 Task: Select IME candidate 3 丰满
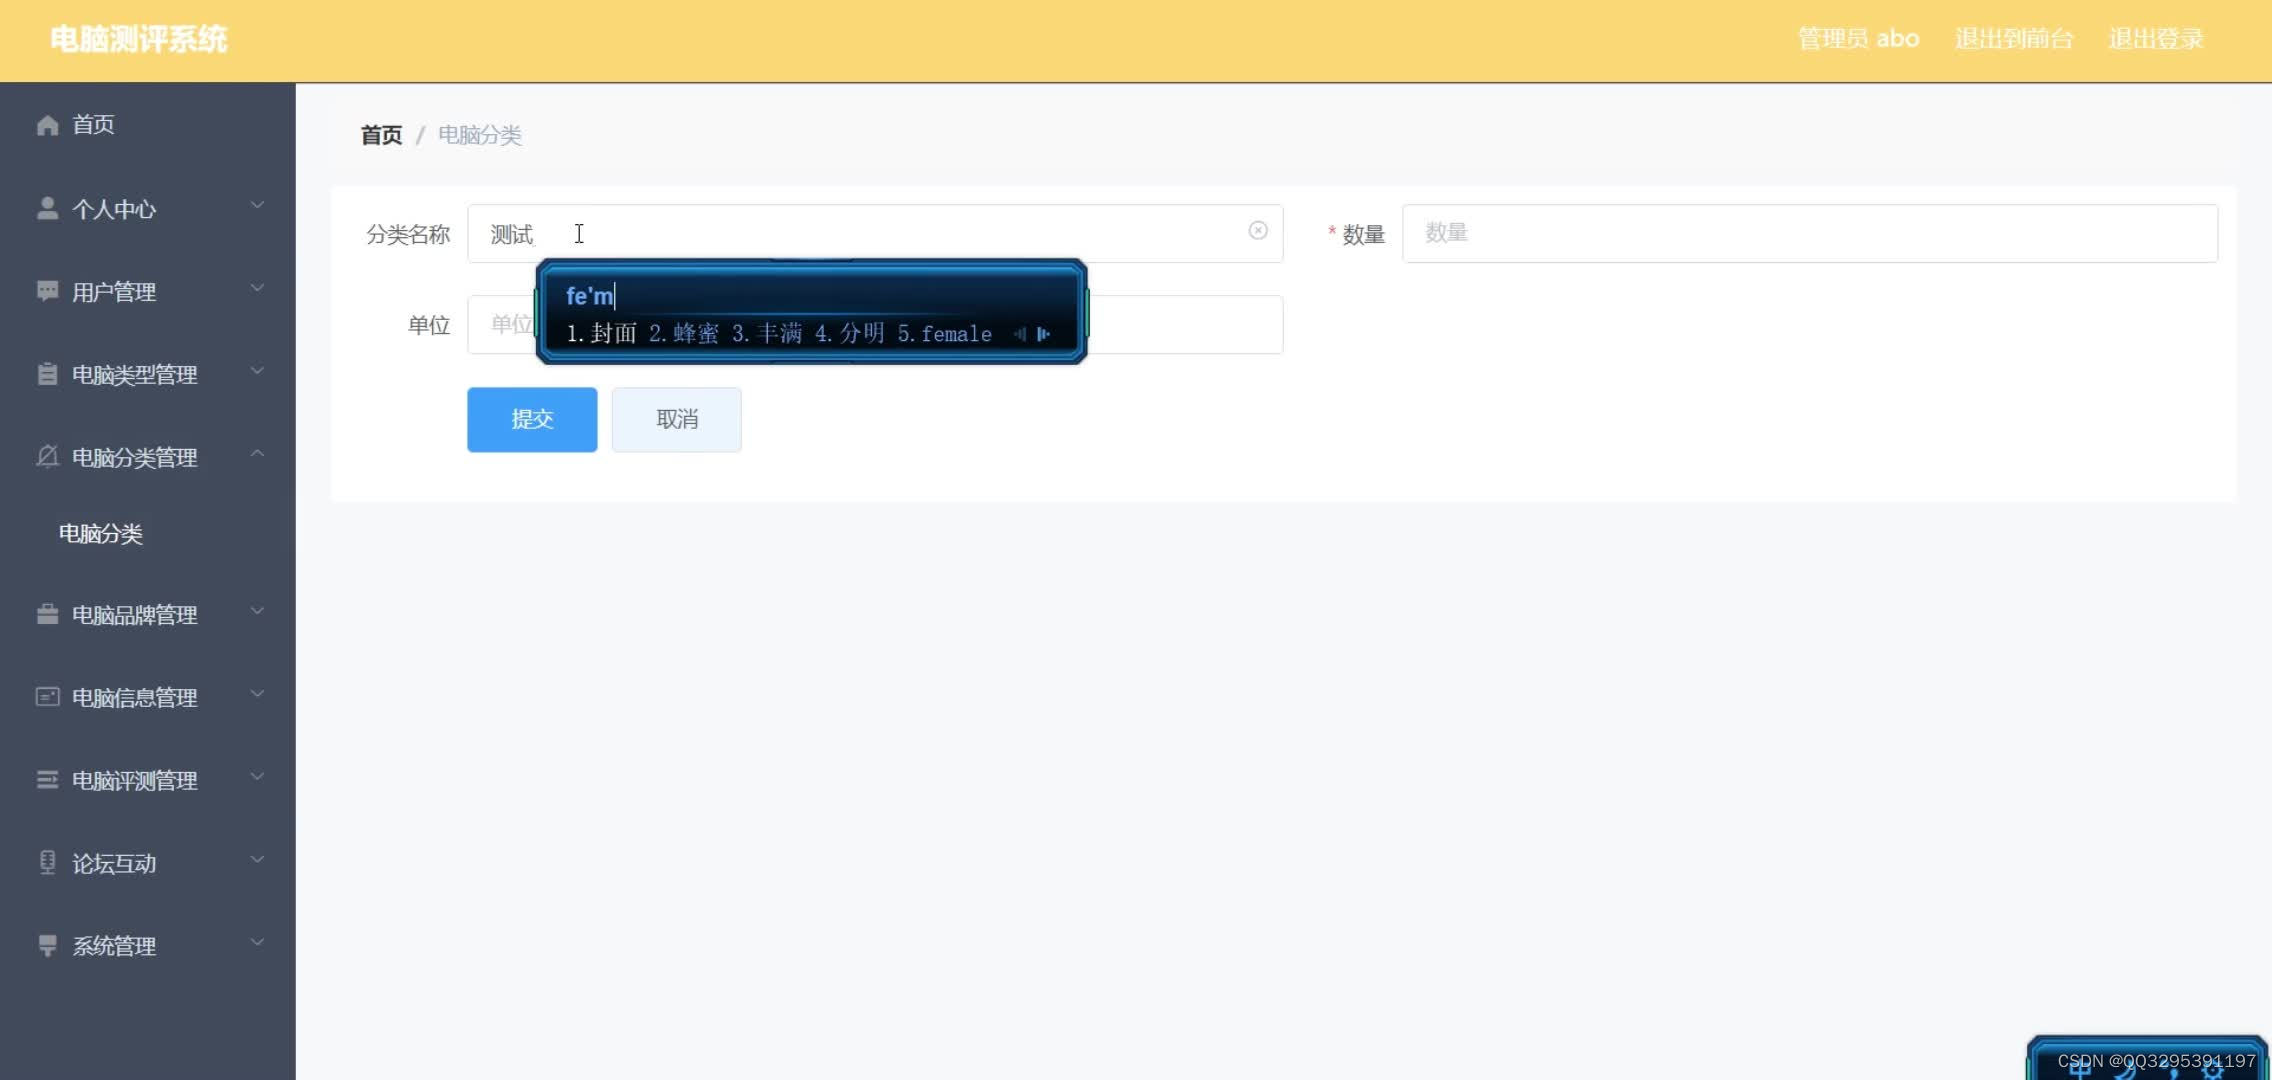(x=767, y=334)
